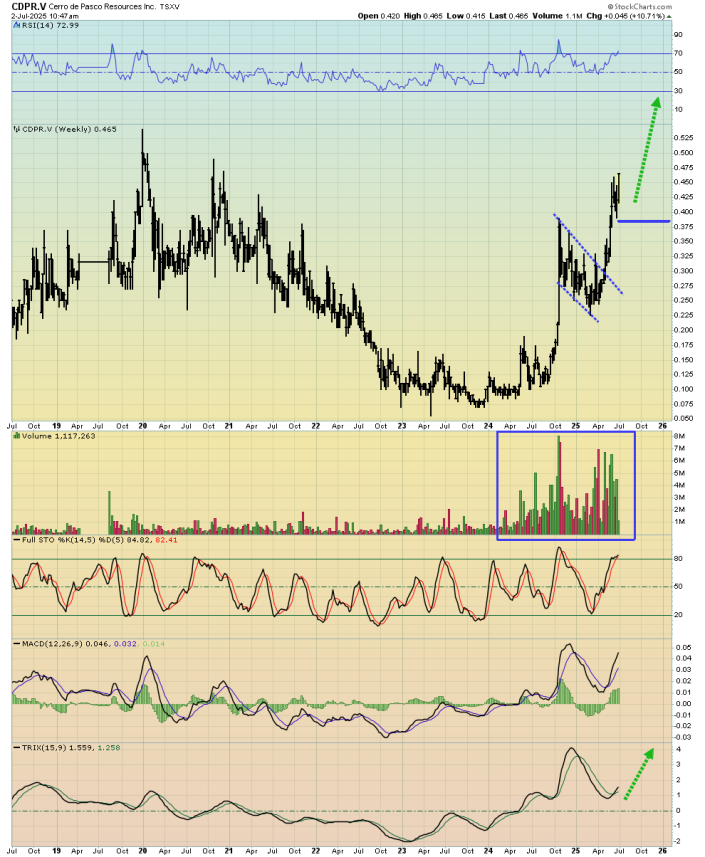Click the 8M label on volume axis
Viewport: 705px width, 857px height.
pos(680,436)
